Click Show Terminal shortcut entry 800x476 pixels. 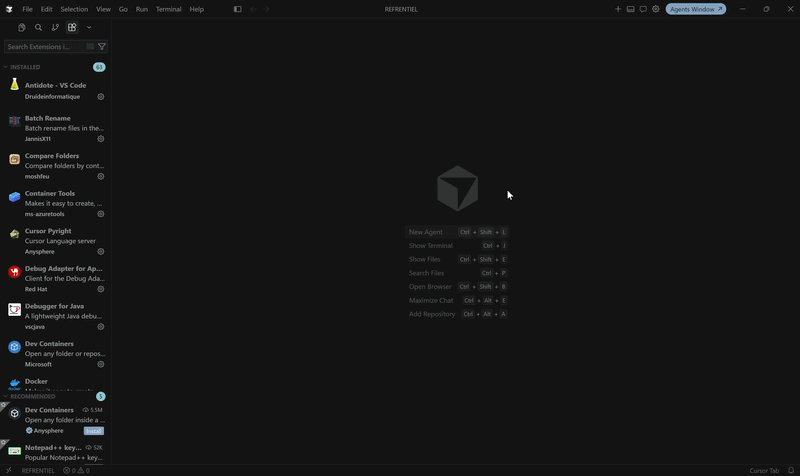tap(457, 246)
